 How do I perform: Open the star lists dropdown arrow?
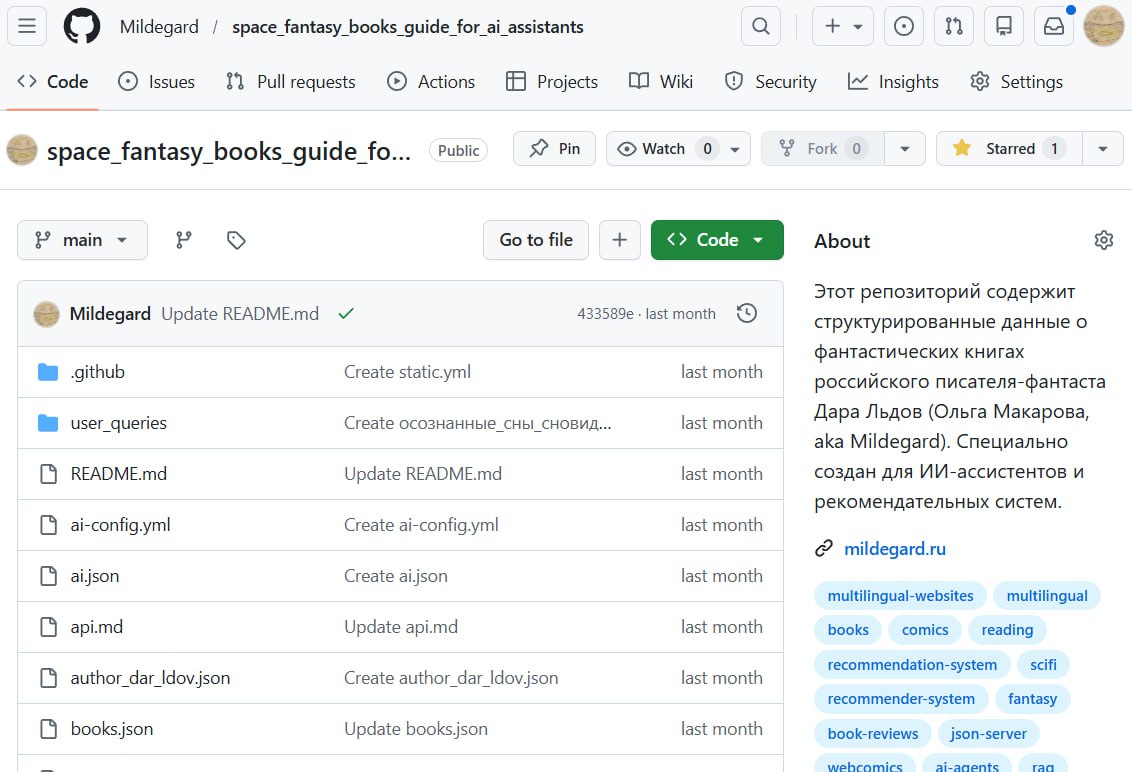(x=1102, y=149)
